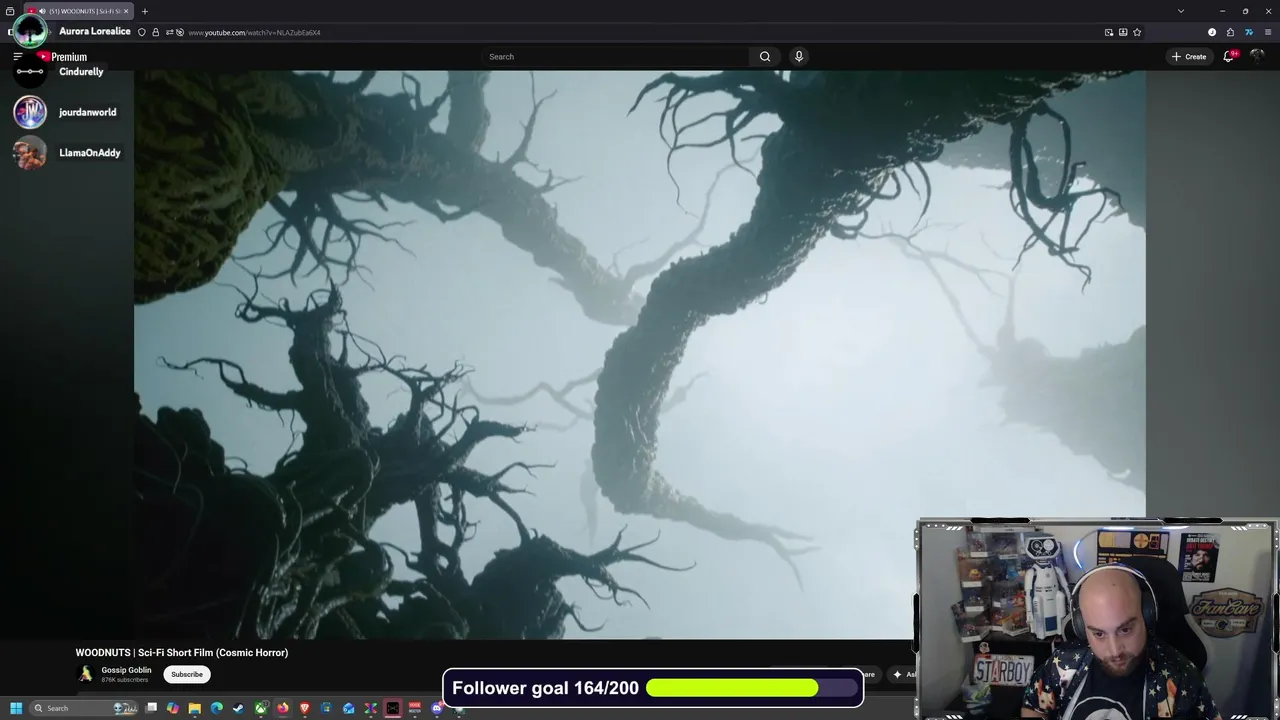Select the WOODNUTS video title text
The image size is (1280, 720).
[182, 653]
